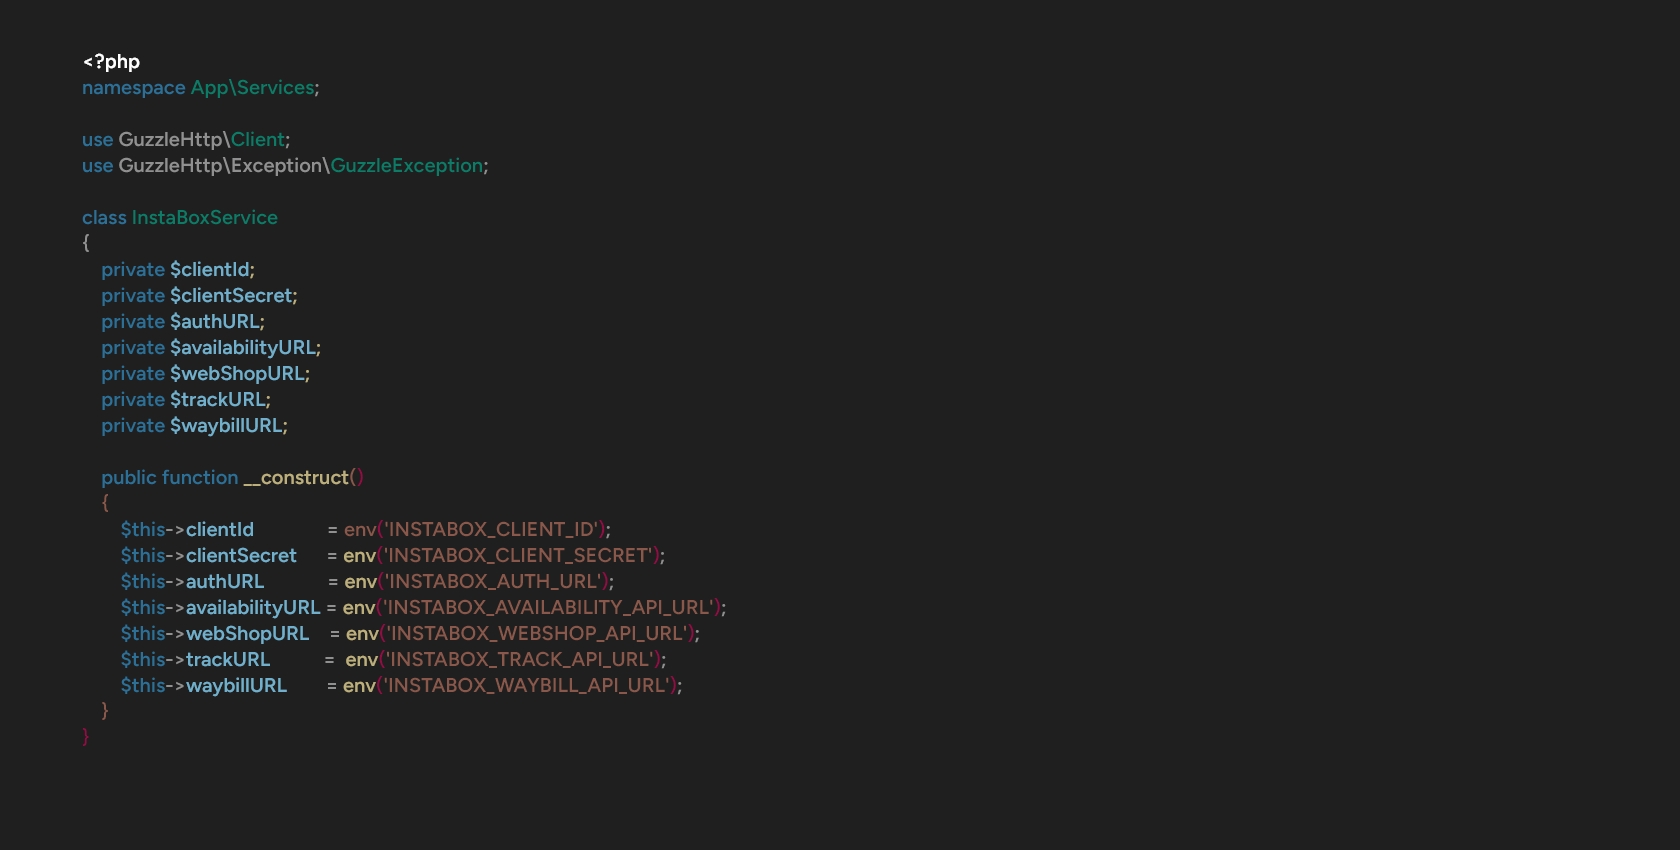Click the InstaBoxService class name
Image resolution: width=1680 pixels, height=850 pixels.
205,218
